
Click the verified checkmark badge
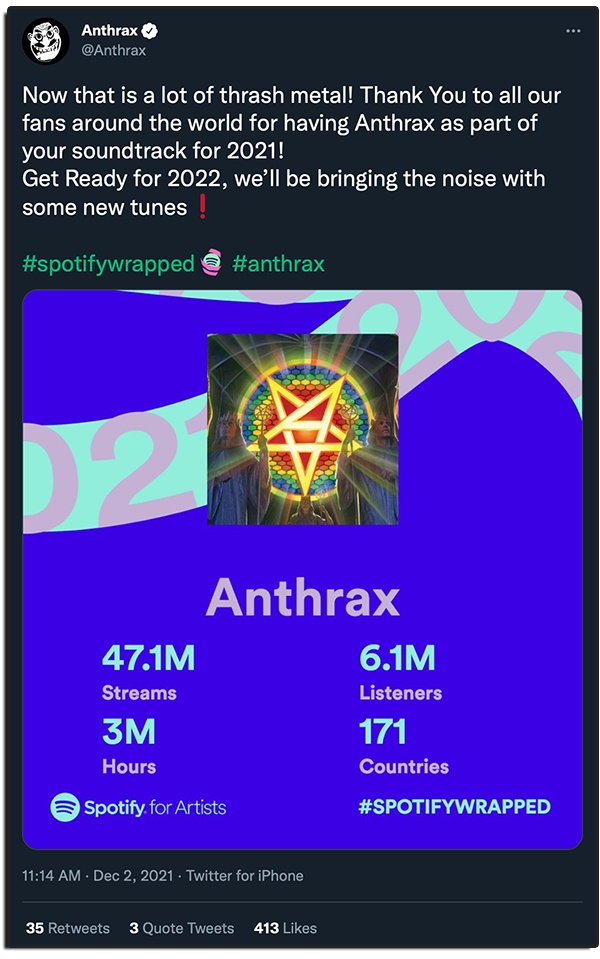(x=149, y=31)
